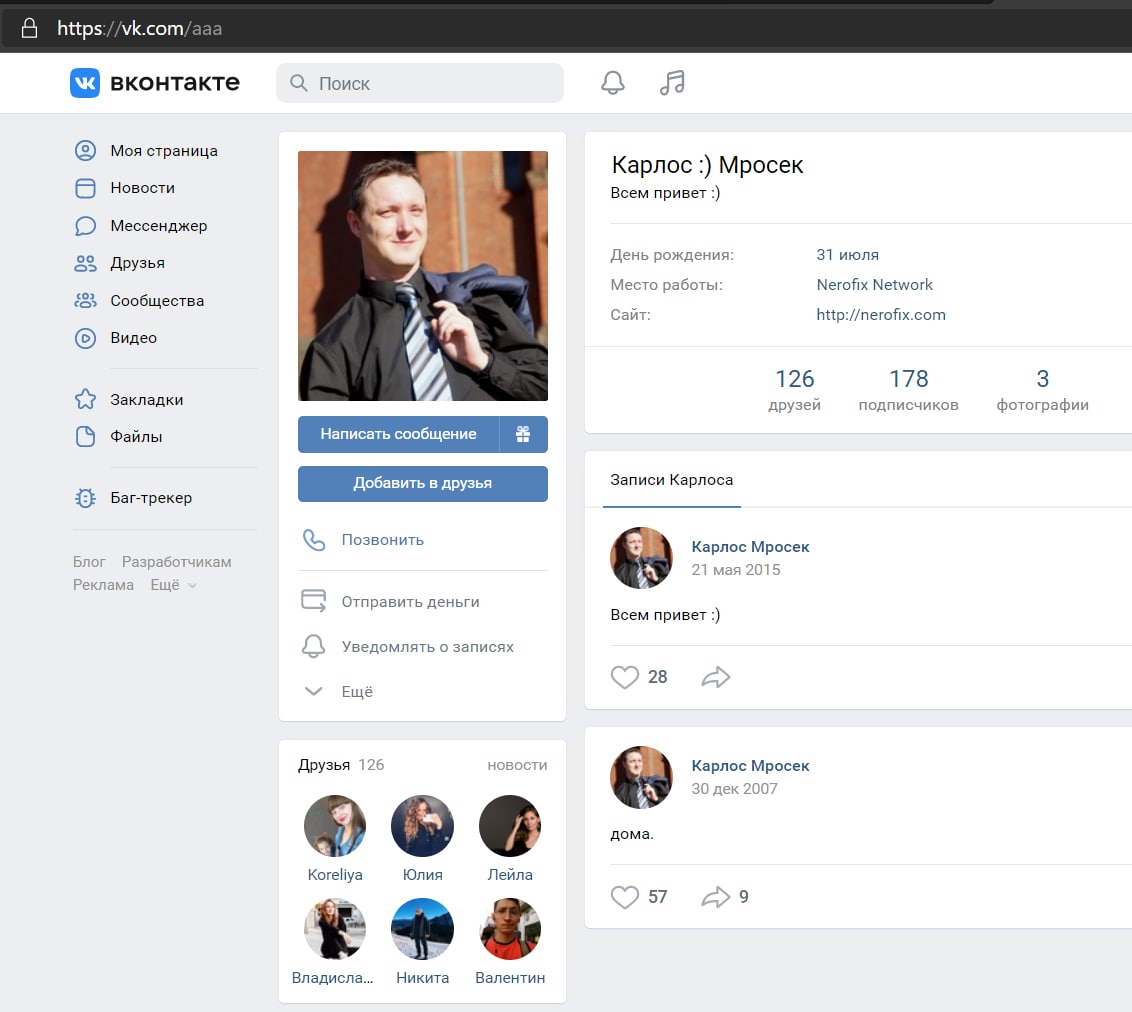Open the 178 подписчиков counter
The image size is (1132, 1012).
908,390
